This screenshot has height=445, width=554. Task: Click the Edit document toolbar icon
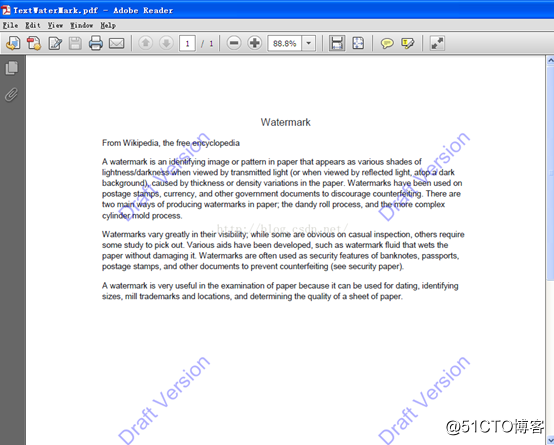[55, 43]
